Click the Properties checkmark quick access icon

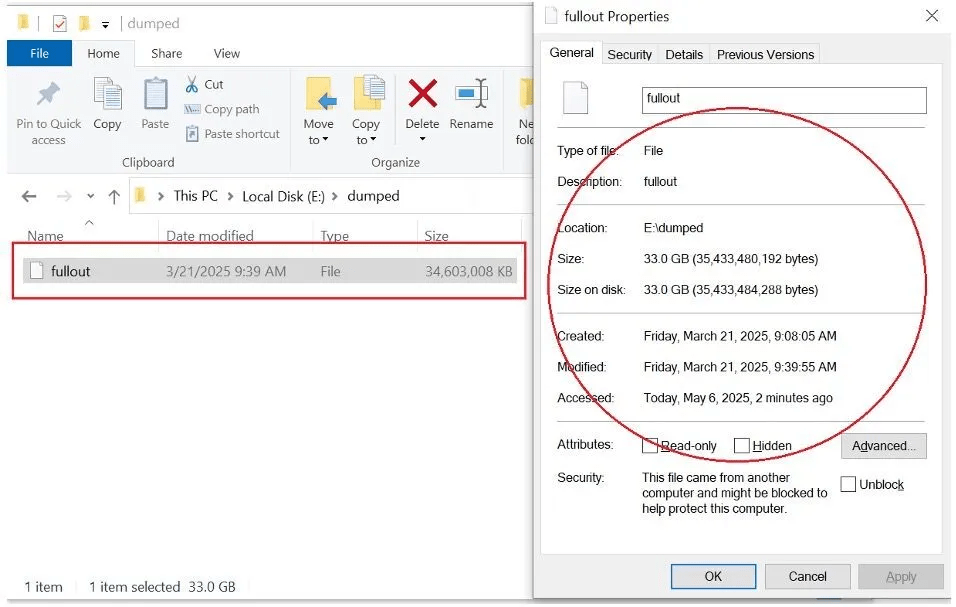click(x=60, y=24)
